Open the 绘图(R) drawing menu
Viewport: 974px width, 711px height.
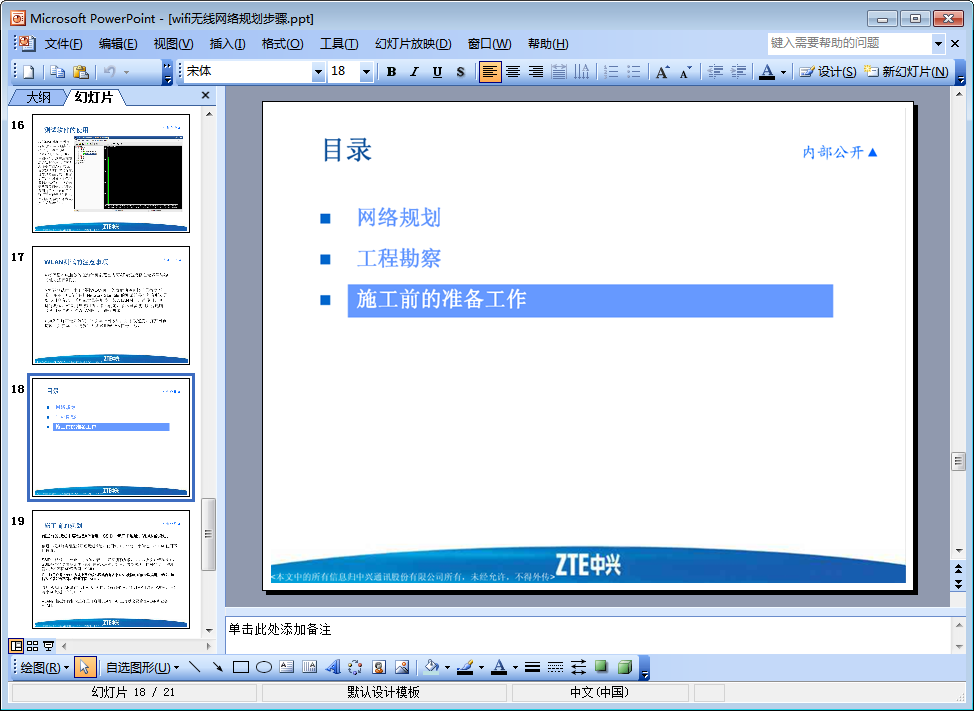pos(45,668)
